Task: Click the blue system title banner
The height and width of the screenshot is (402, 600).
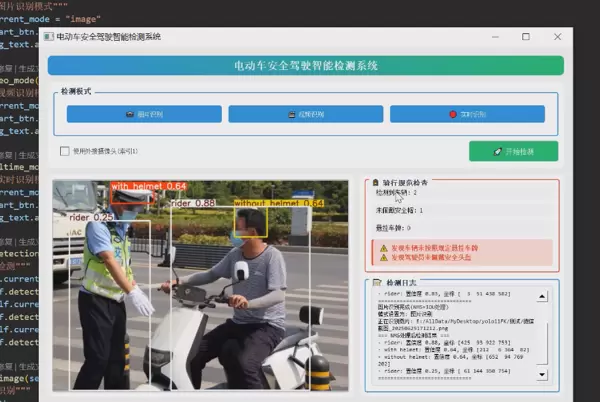Action: (305, 65)
